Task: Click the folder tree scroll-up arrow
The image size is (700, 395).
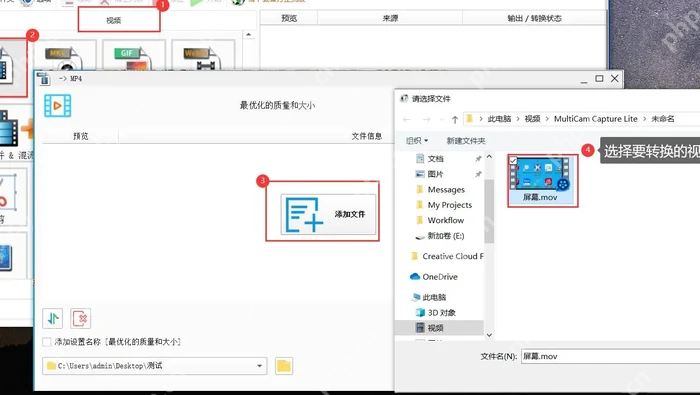Action: click(x=489, y=157)
